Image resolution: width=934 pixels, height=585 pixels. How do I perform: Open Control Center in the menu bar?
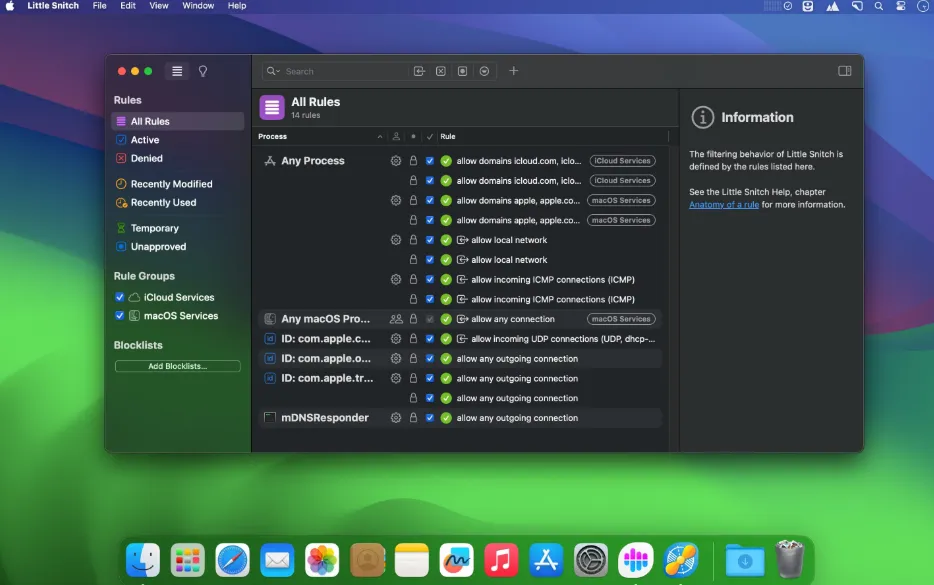pos(901,6)
